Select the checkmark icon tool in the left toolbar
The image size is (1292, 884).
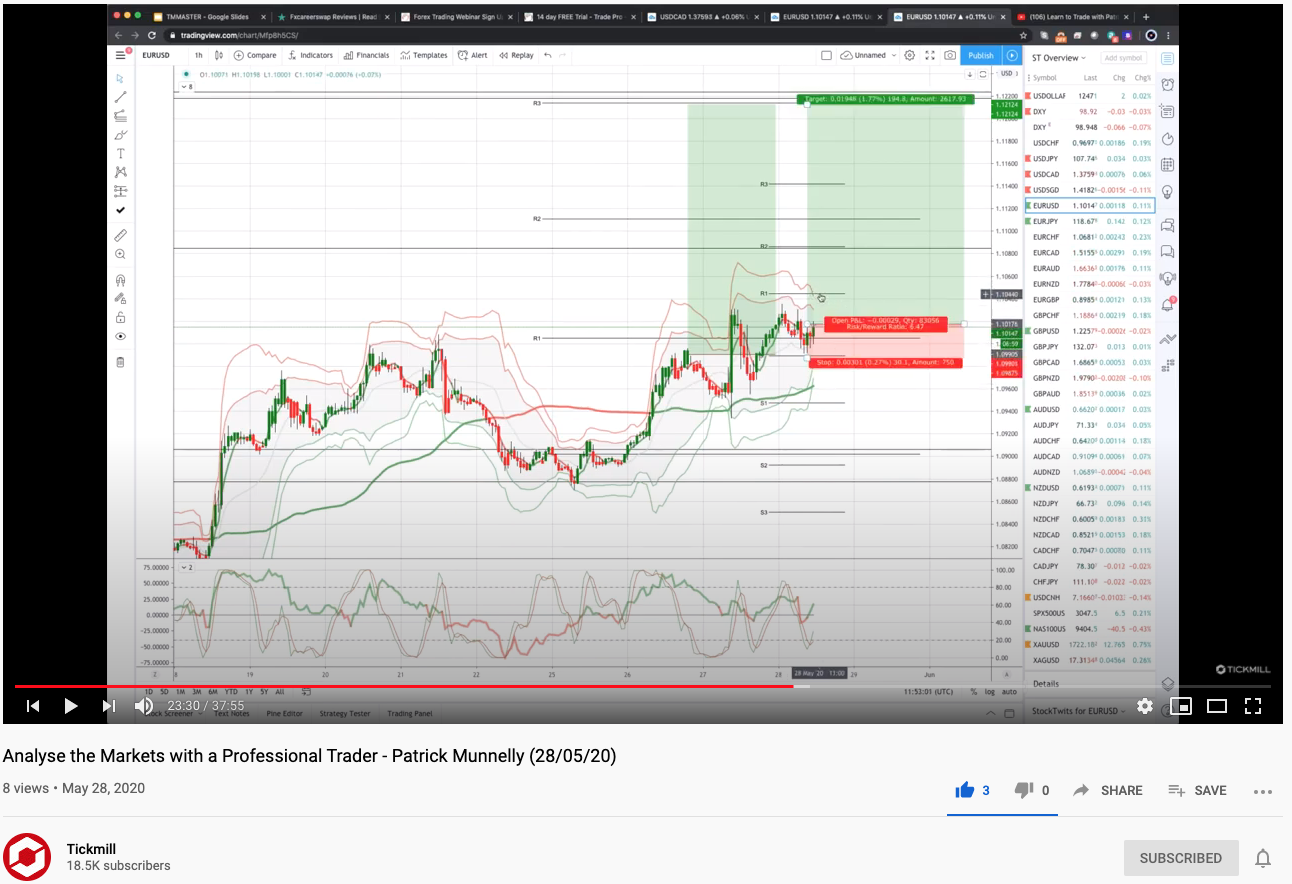coord(120,210)
